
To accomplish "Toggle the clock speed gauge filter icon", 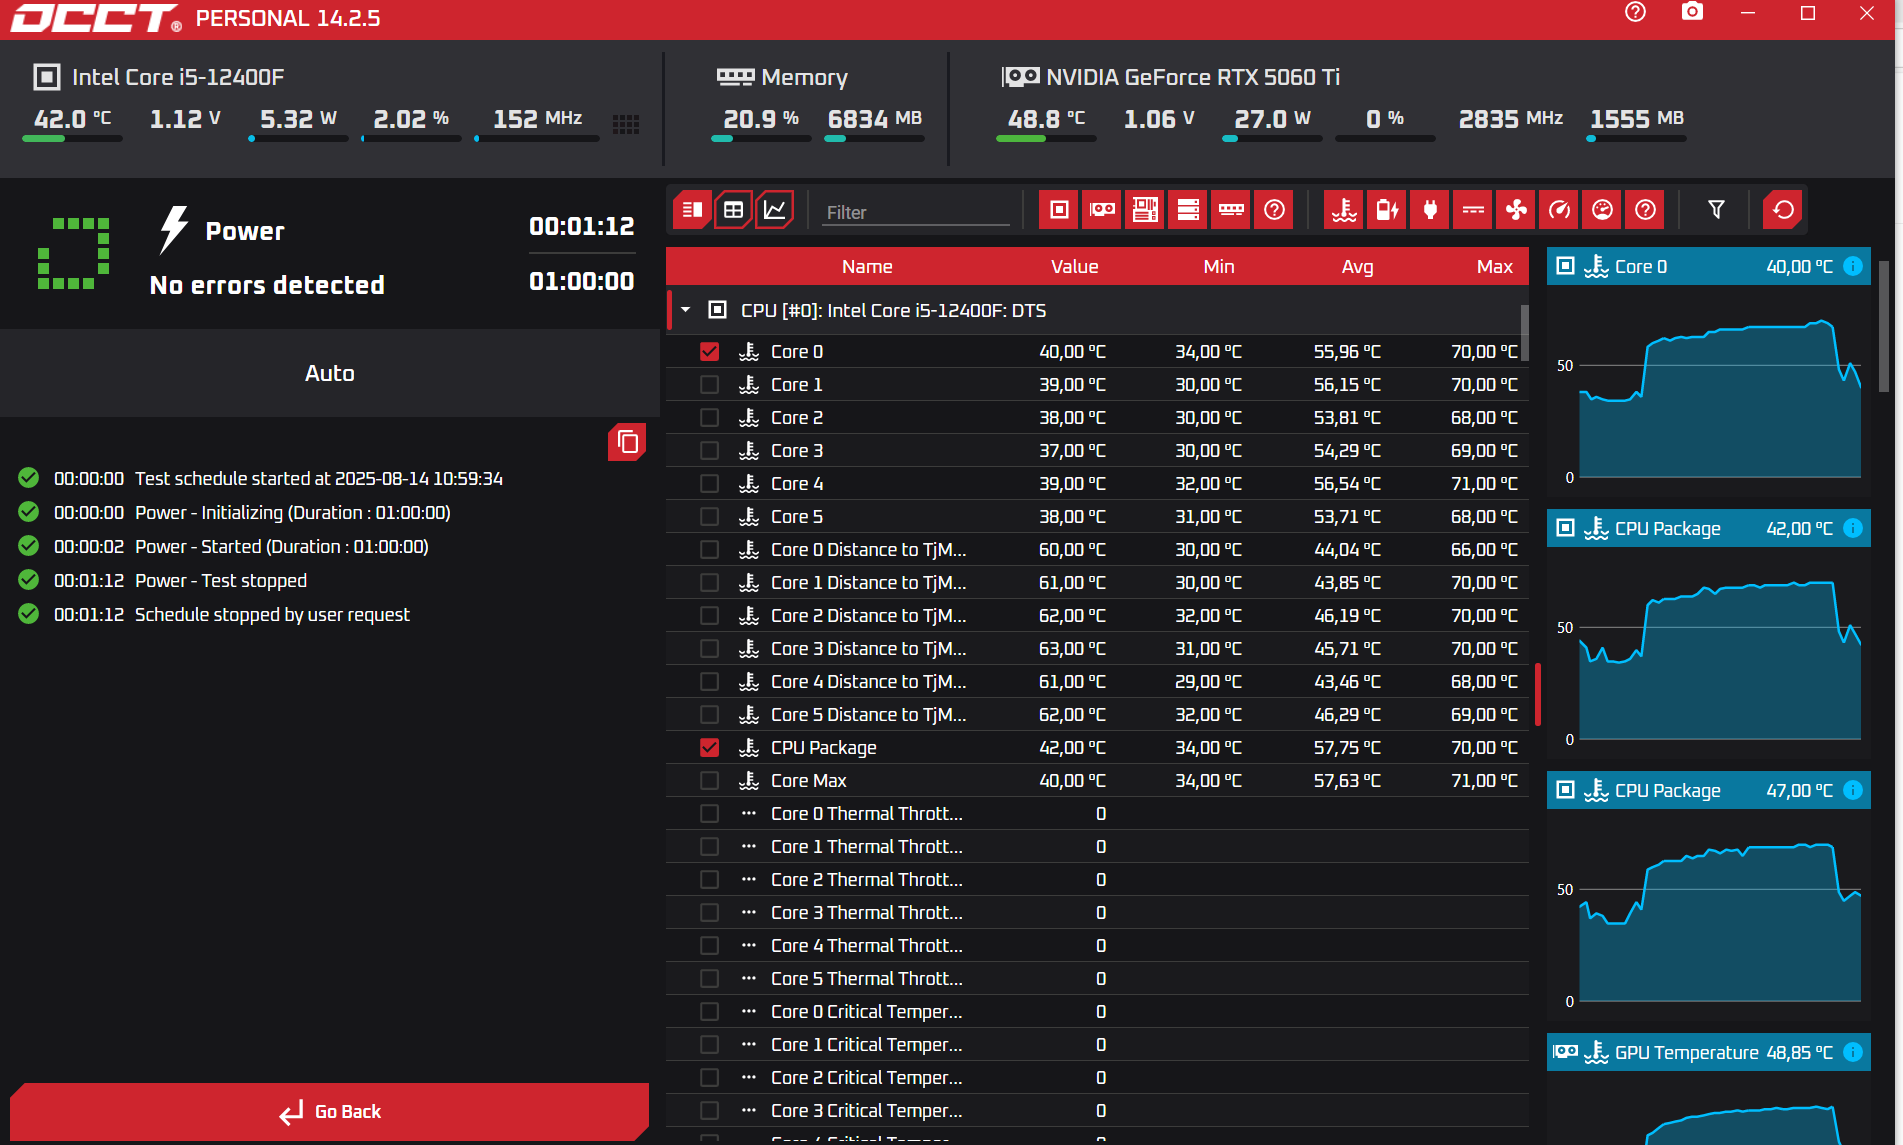I will [x=1559, y=210].
